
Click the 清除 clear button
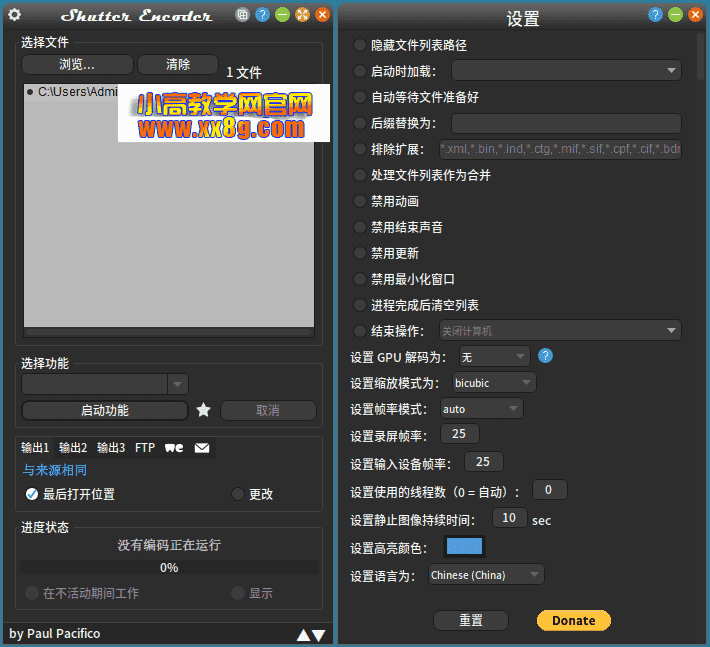[178, 64]
